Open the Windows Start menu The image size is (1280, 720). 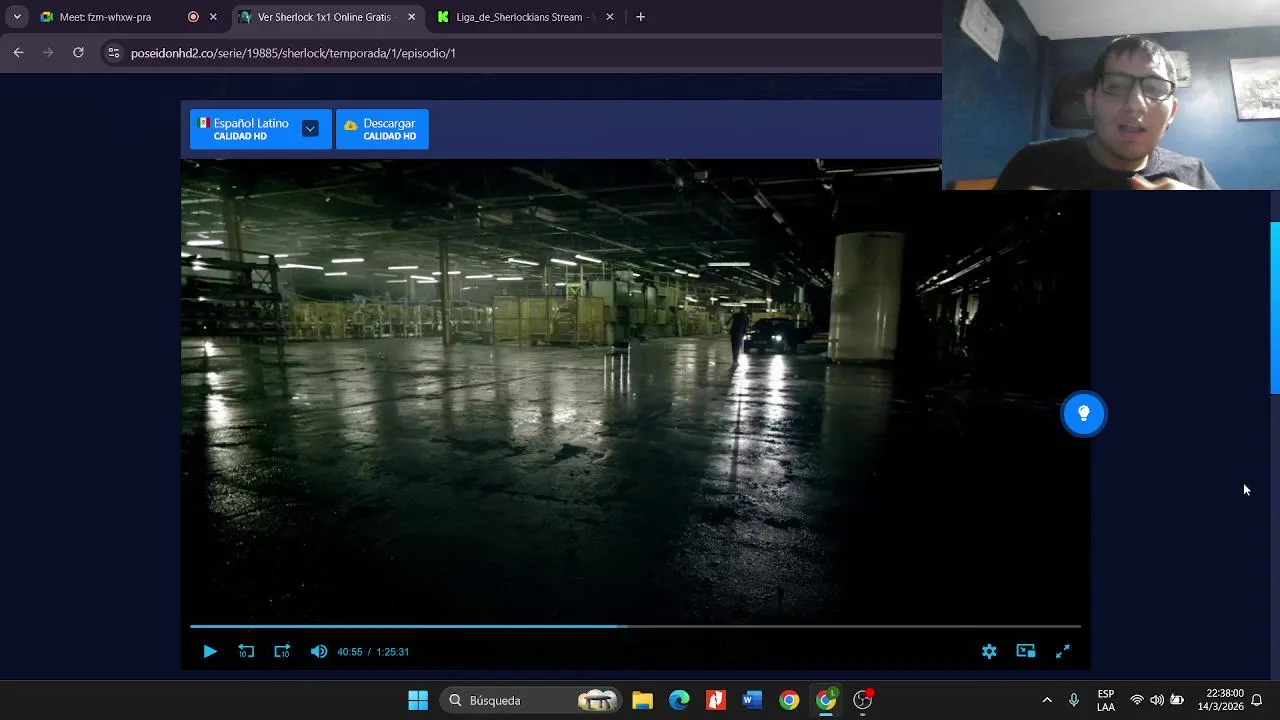(x=418, y=700)
